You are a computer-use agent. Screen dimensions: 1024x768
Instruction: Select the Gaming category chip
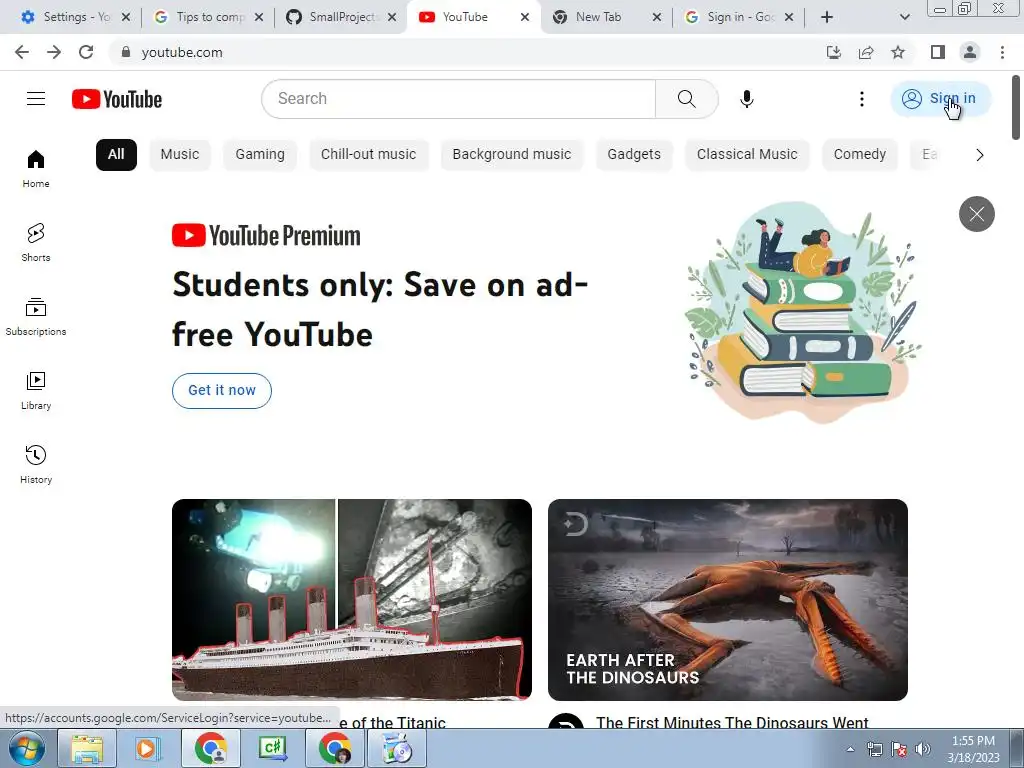tap(260, 155)
